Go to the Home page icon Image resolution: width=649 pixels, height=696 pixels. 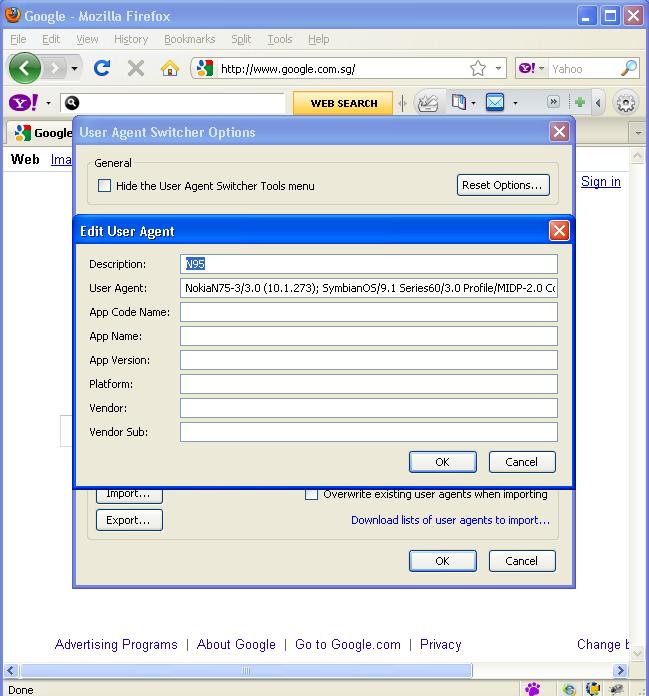pyautogui.click(x=170, y=68)
